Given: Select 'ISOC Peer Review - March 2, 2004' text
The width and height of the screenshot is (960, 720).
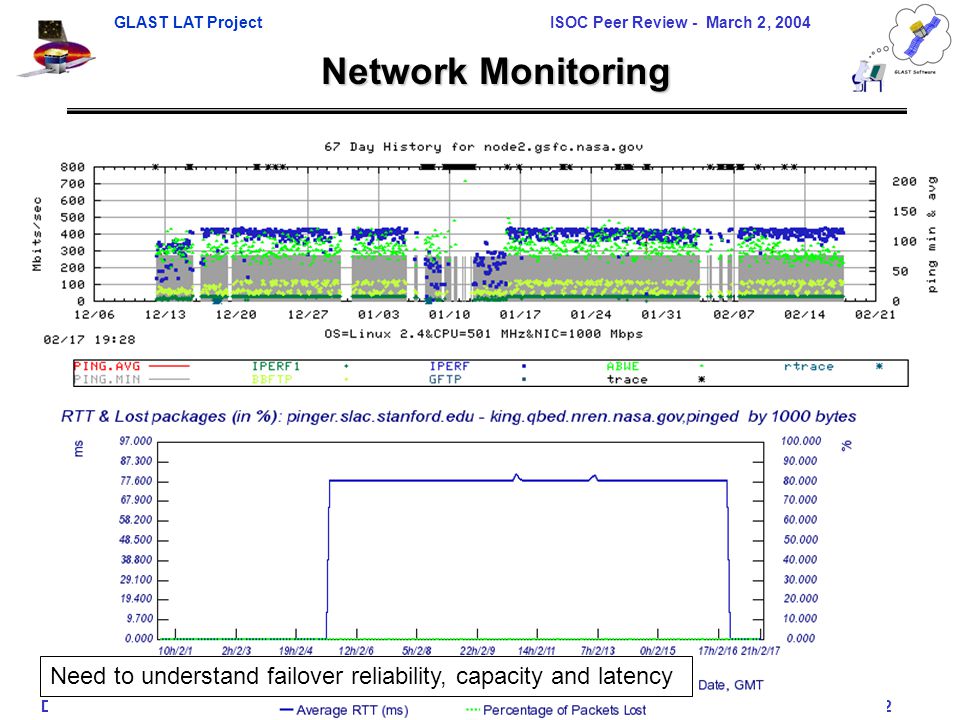Looking at the screenshot, I should coord(680,23).
